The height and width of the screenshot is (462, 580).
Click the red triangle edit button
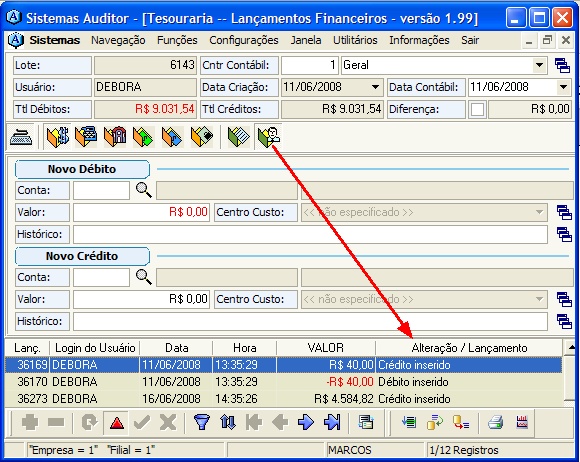click(x=117, y=422)
